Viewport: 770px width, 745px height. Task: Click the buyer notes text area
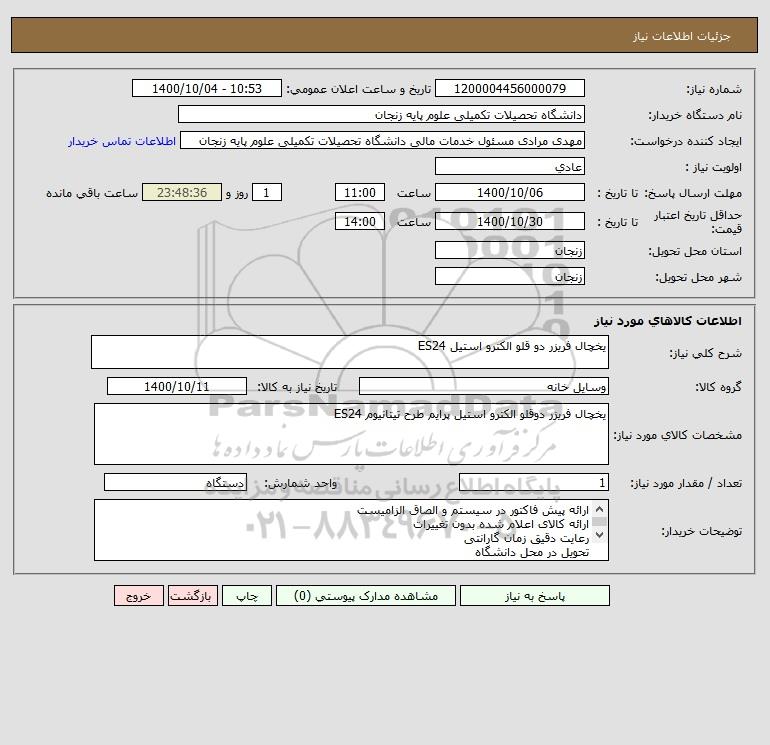click(351, 530)
